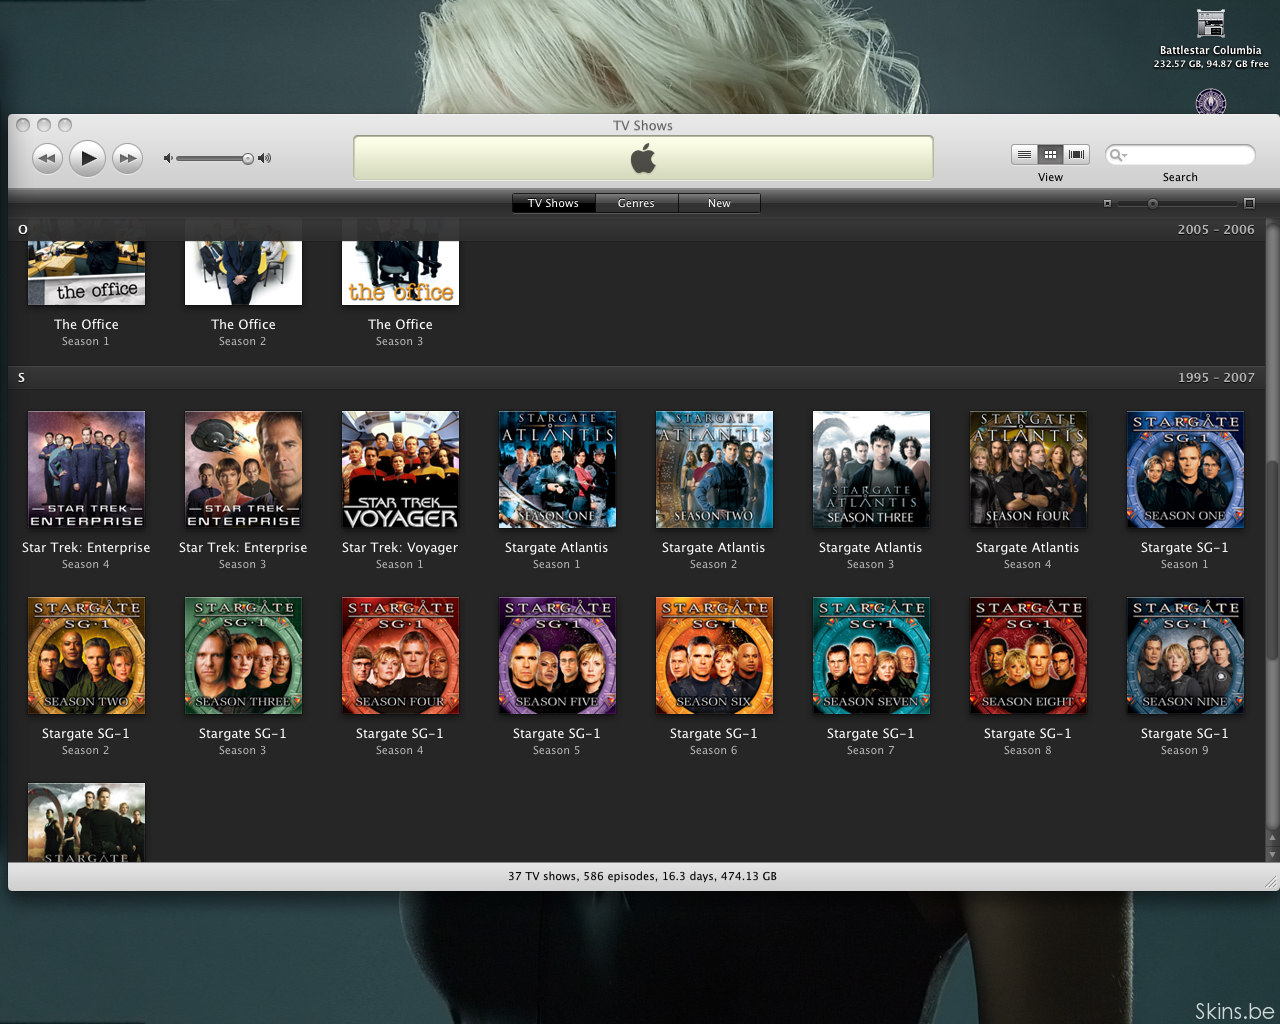Select Stargate SG-1 Season Five cover
Viewport: 1280px width, 1024px height.
pyautogui.click(x=557, y=655)
